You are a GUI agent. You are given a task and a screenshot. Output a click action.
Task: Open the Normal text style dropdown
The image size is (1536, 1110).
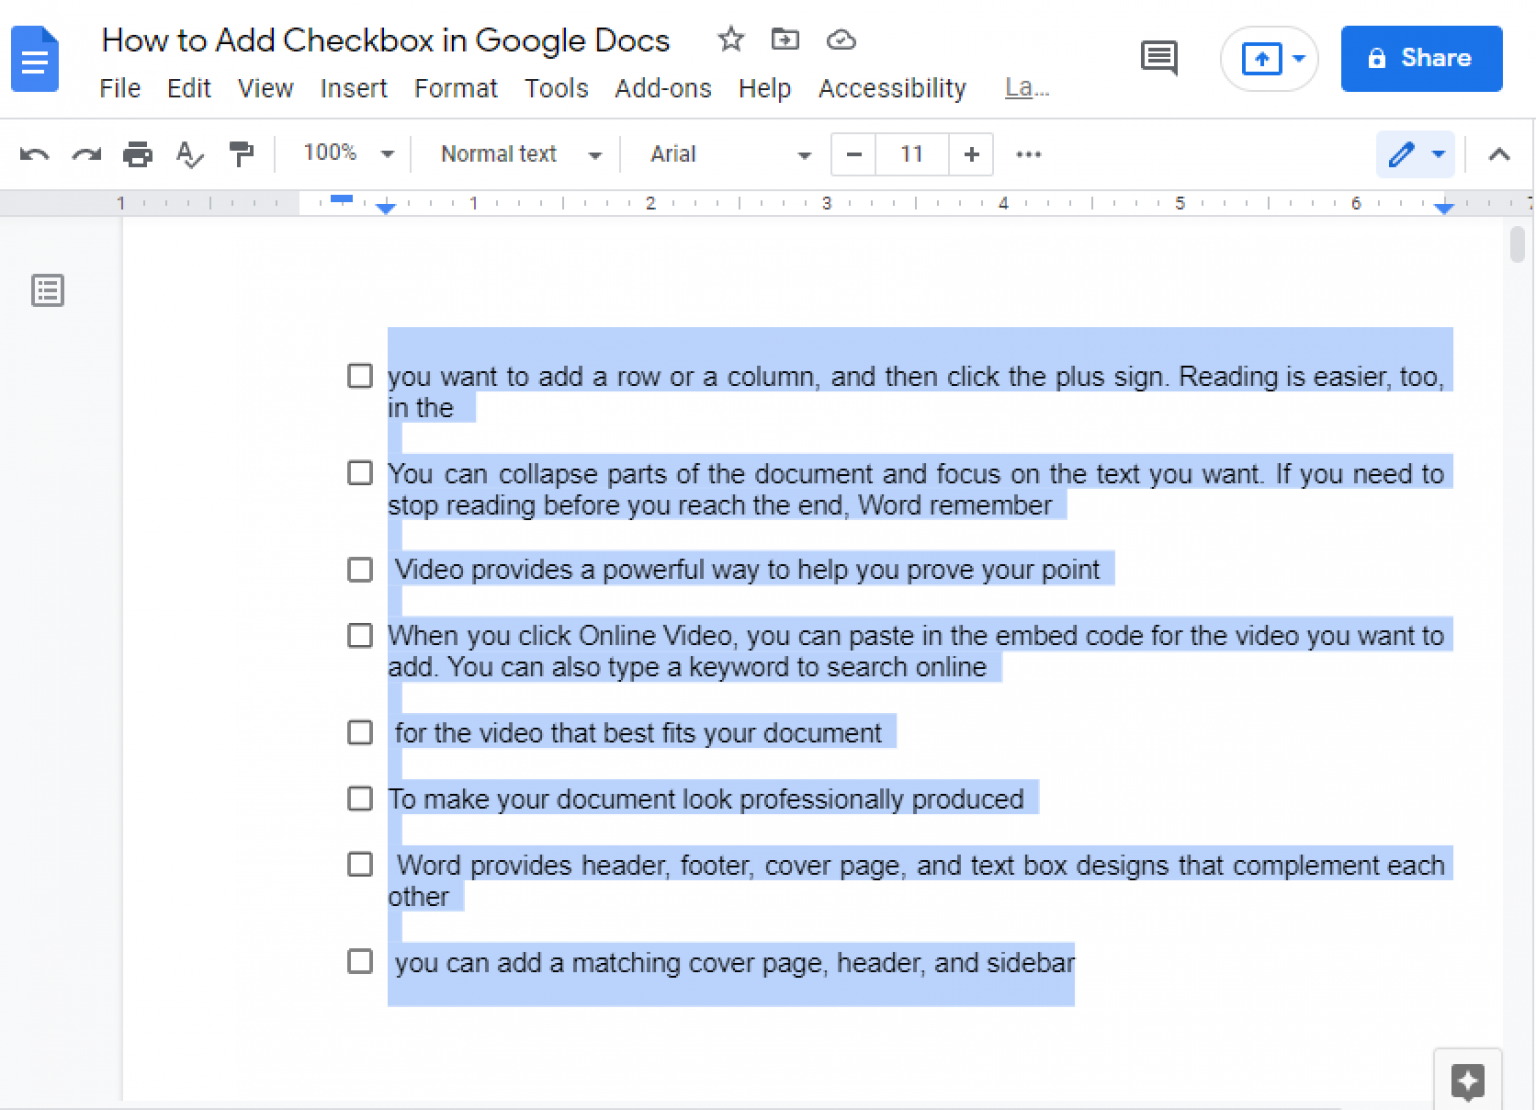pyautogui.click(x=521, y=154)
